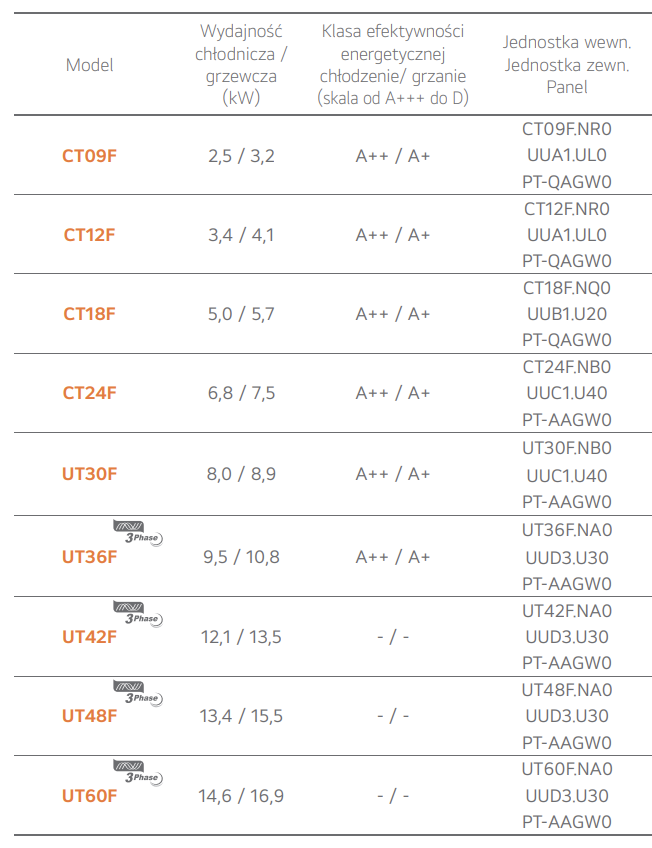Select the CT09F model name
Image resolution: width=652 pixels, height=848 pixels.
click(x=89, y=156)
